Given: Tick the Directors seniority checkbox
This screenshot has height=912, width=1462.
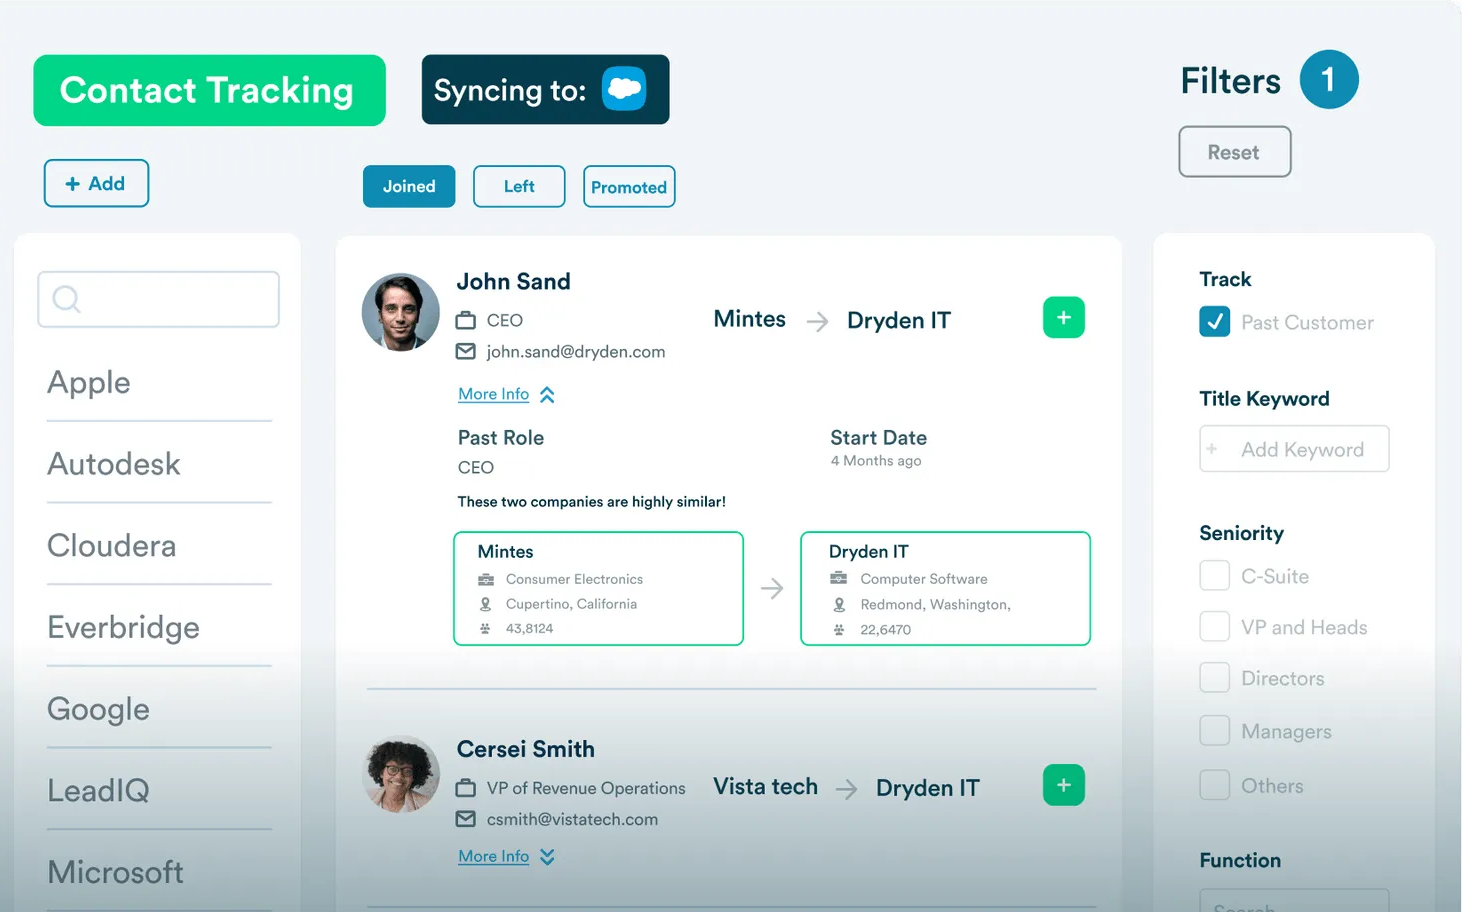Looking at the screenshot, I should tap(1215, 677).
